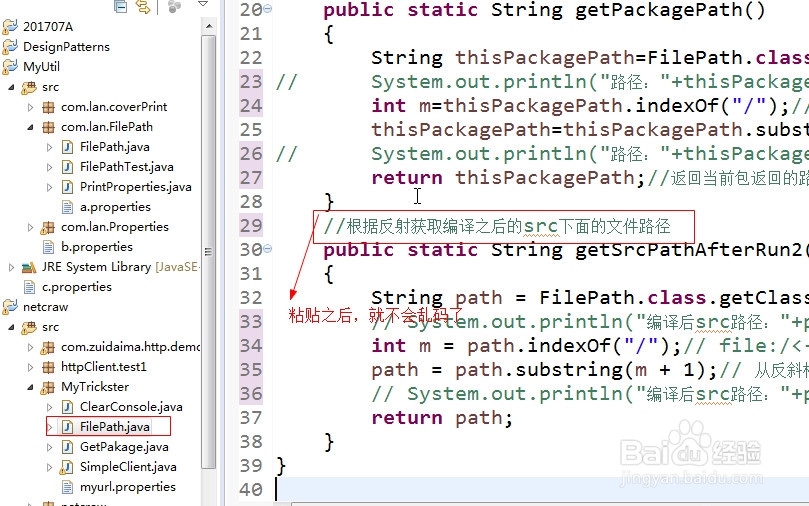Collapse the src folder under netcraw
This screenshot has height=506, width=809.
[11, 328]
